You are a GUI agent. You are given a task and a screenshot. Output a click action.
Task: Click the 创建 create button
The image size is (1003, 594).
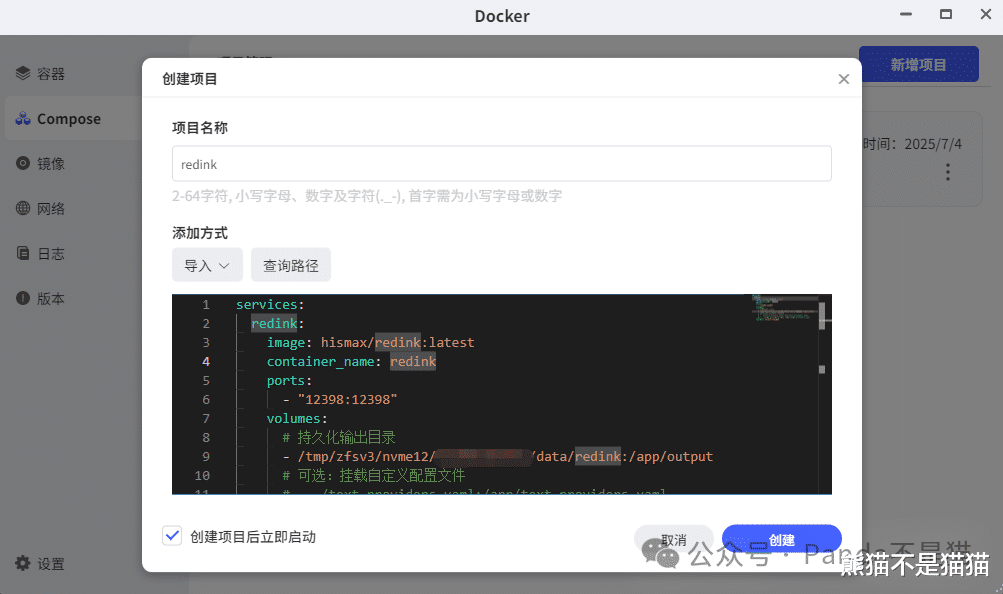[782, 540]
